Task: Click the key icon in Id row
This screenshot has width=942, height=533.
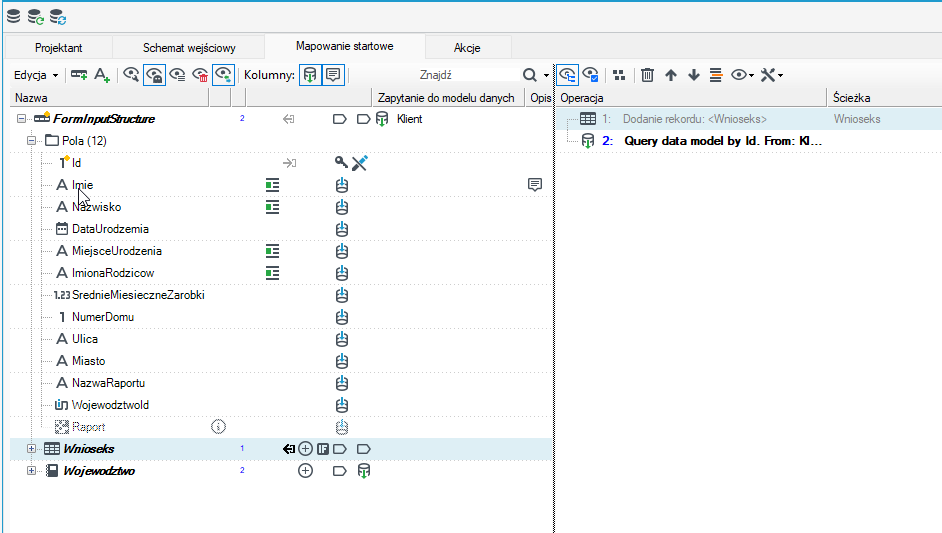Action: [x=341, y=162]
